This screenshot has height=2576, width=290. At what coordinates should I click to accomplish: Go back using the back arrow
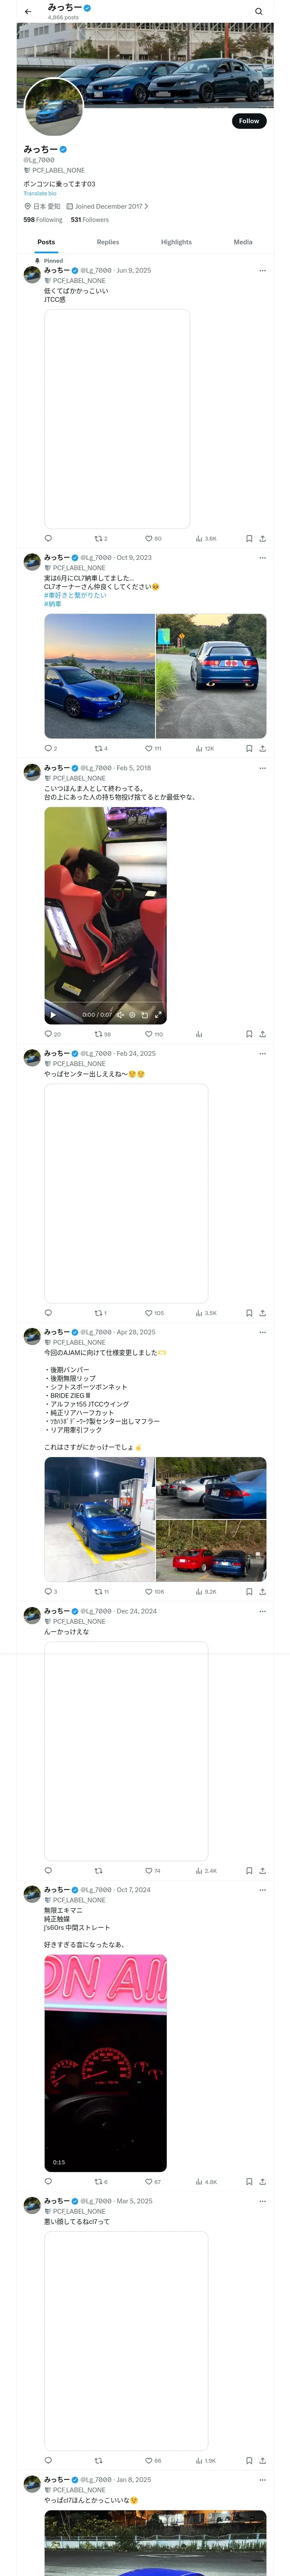28,12
